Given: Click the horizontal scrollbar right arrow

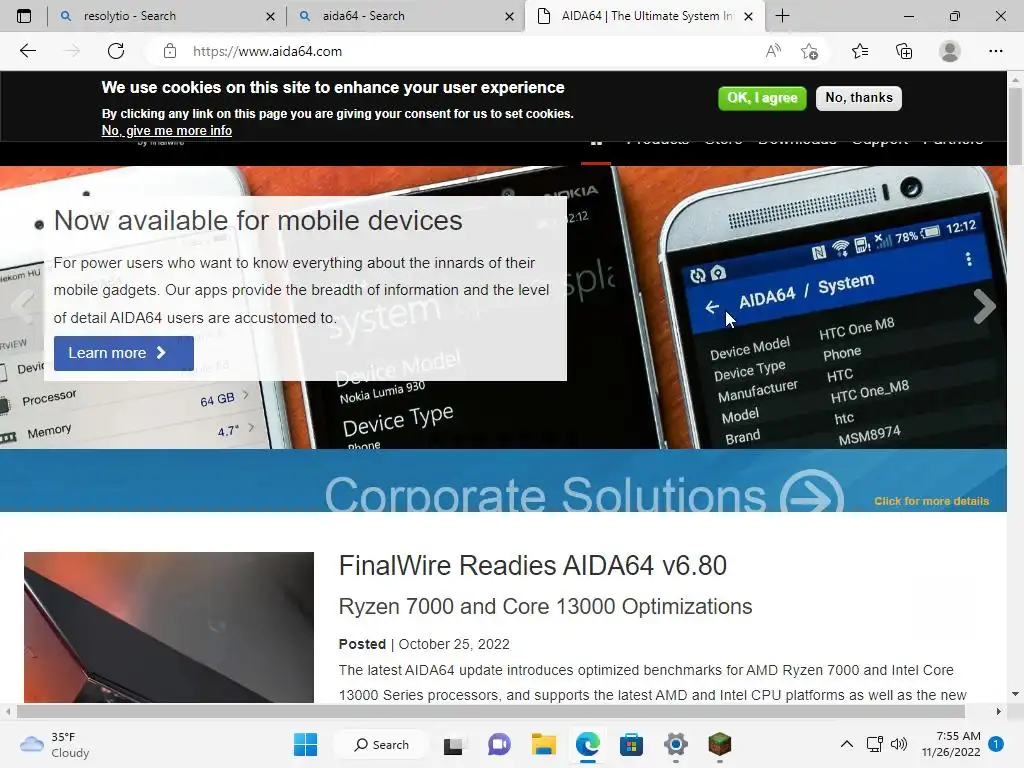Looking at the screenshot, I should (999, 711).
